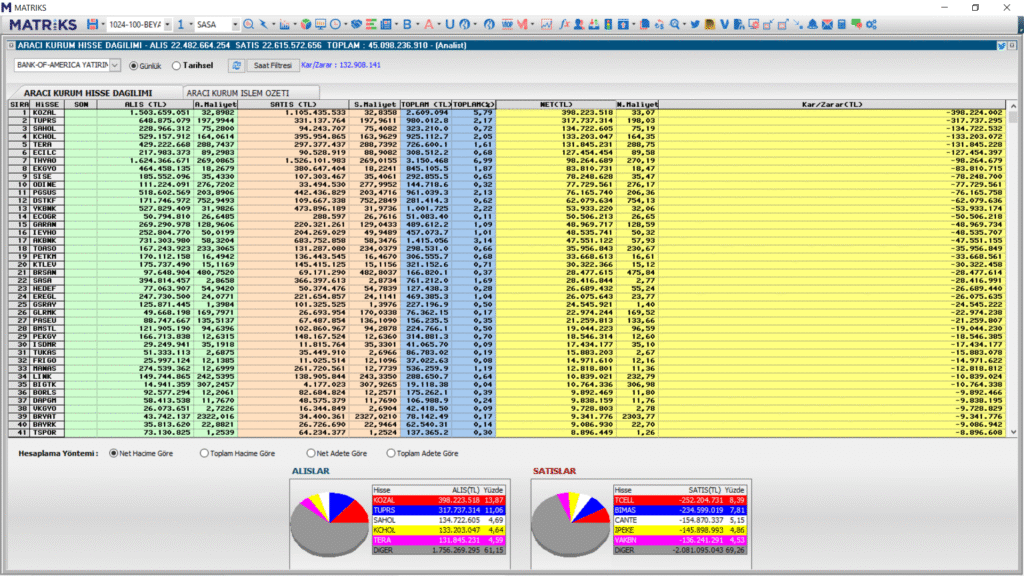Open the SASA symbol dropdown
Screen dimensions: 1024x576
234,23
